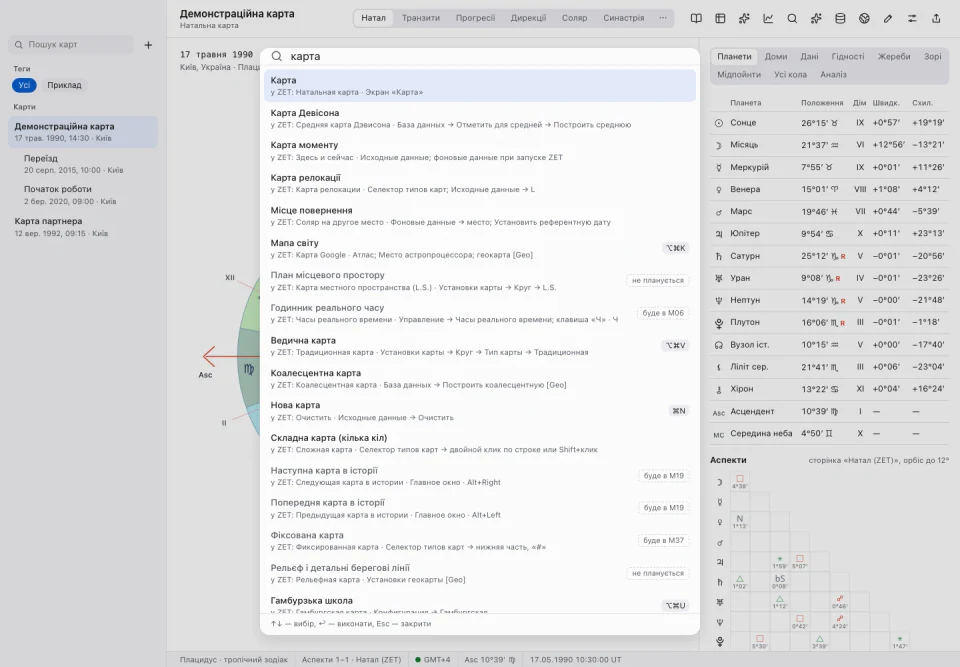Run the «Карта Девісона» command
This screenshot has height=667, width=960.
coord(480,118)
